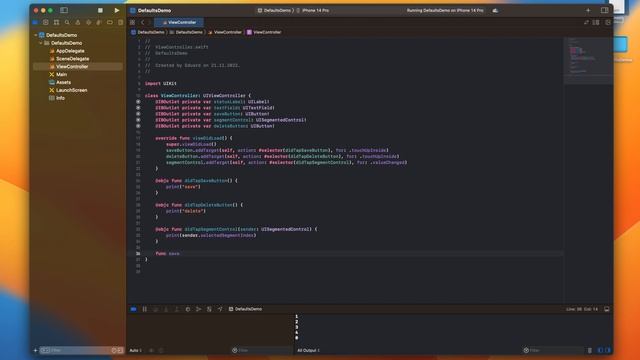Screen dimensions: 640x360
Task: Open the Assets catalog
Action: [x=63, y=82]
